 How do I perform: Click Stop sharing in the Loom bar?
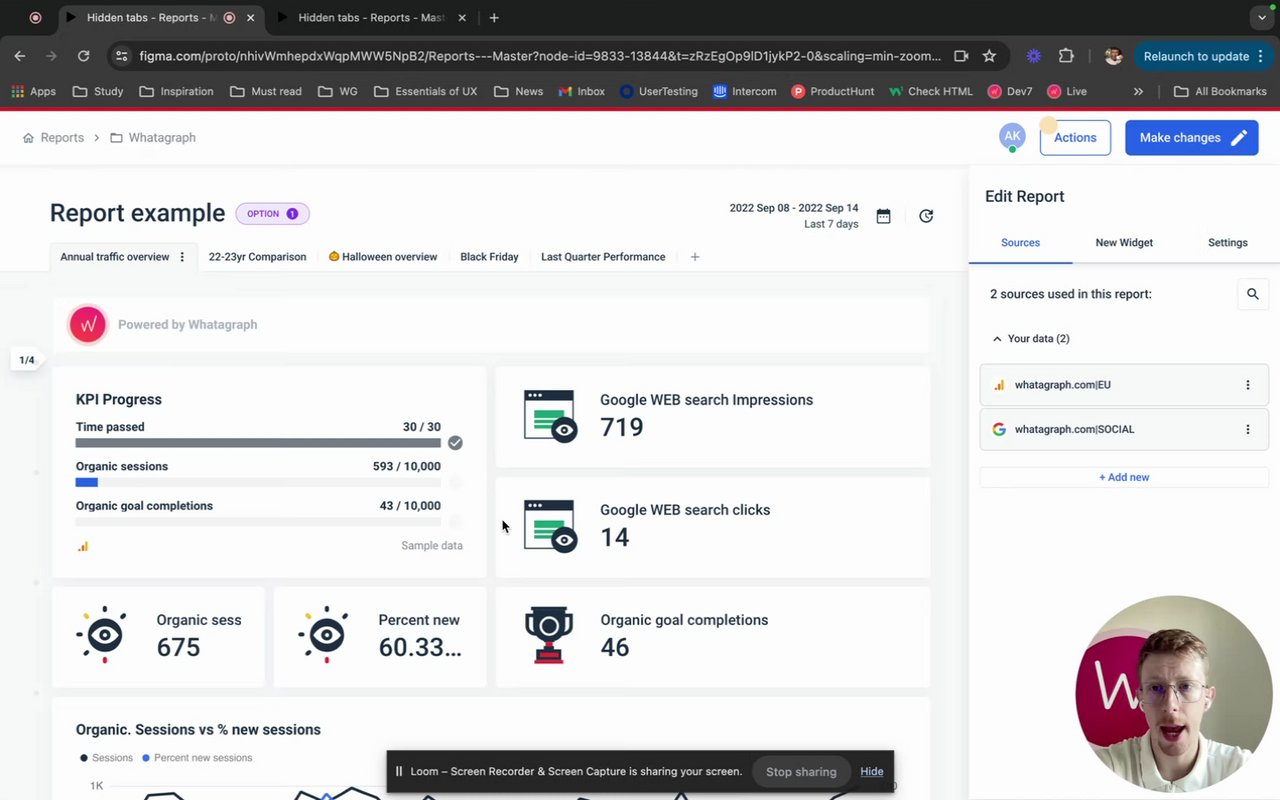[x=801, y=772]
